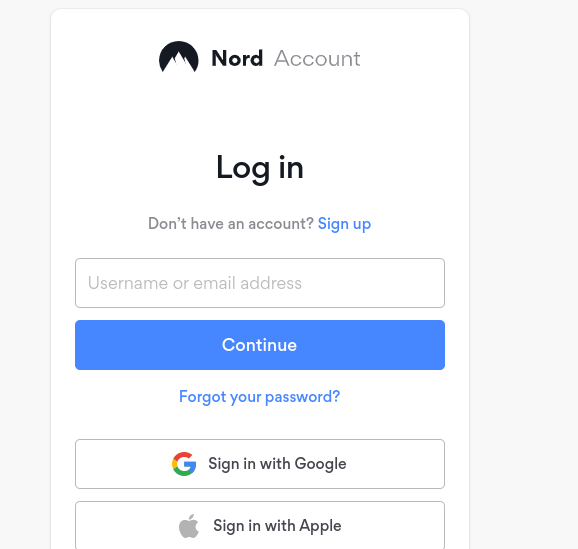Screen dimensions: 578x549
Task: Click blank white space inside the login card
Action: 260,111
